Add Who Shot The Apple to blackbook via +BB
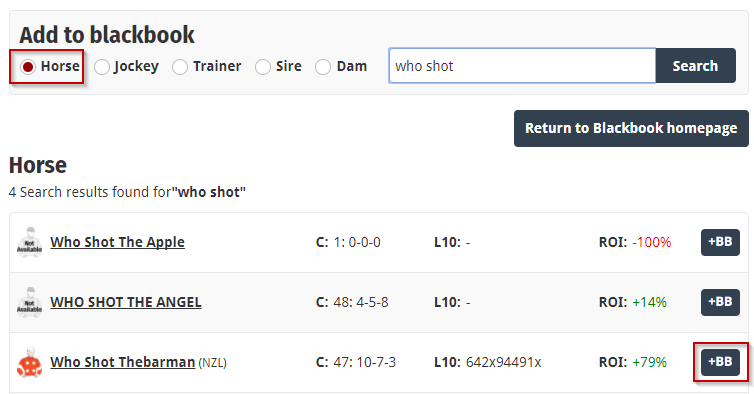The image size is (754, 394). click(720, 242)
